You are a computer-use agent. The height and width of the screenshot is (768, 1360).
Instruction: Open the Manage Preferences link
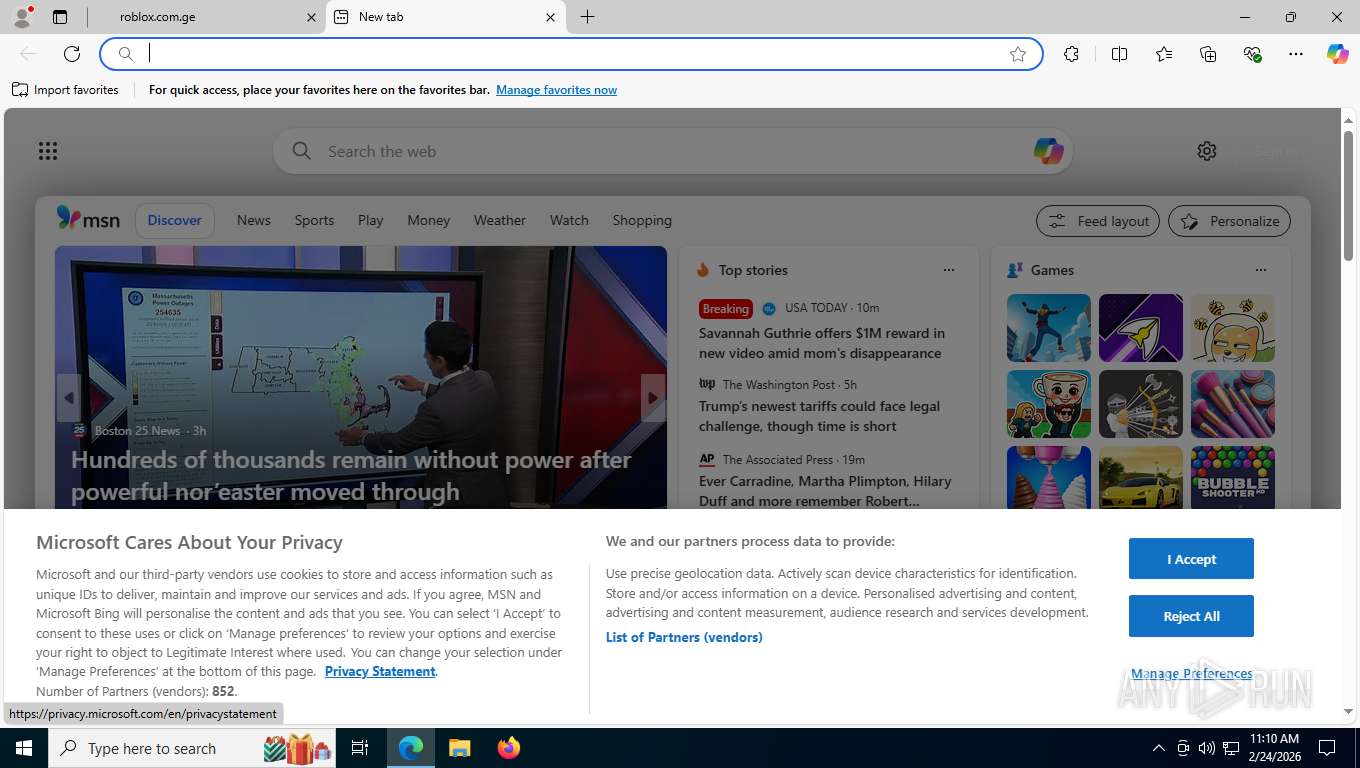click(x=1192, y=674)
